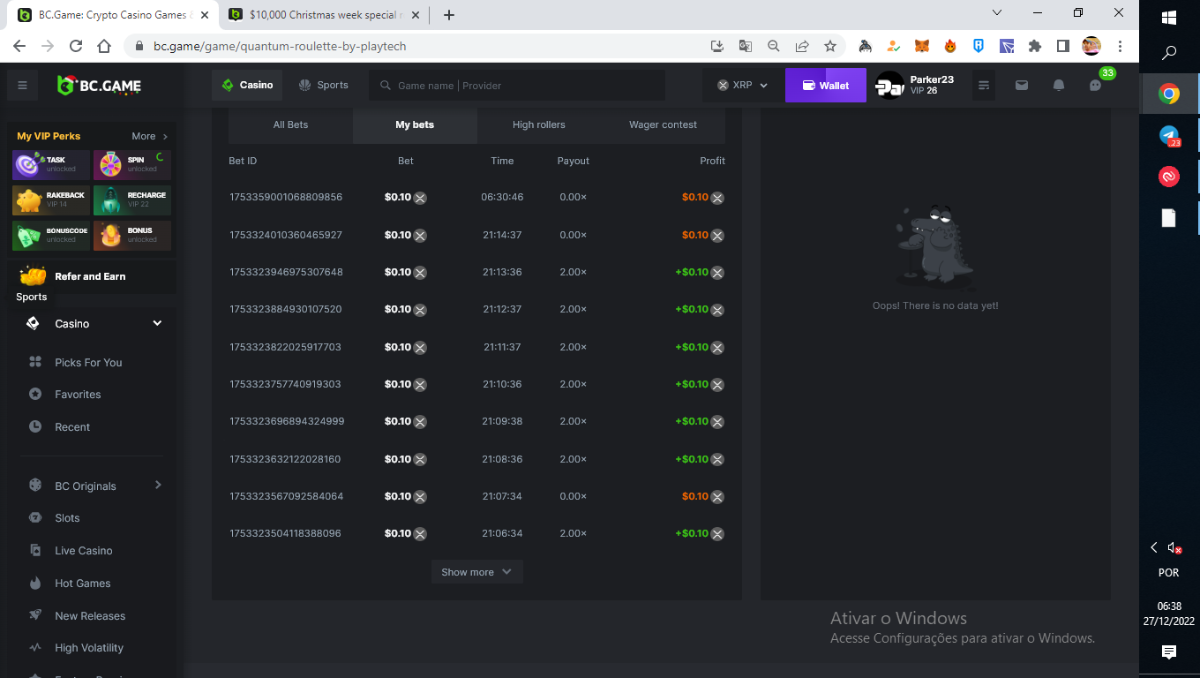The image size is (1200, 678).
Task: Open the notifications bell
Action: 1058,86
